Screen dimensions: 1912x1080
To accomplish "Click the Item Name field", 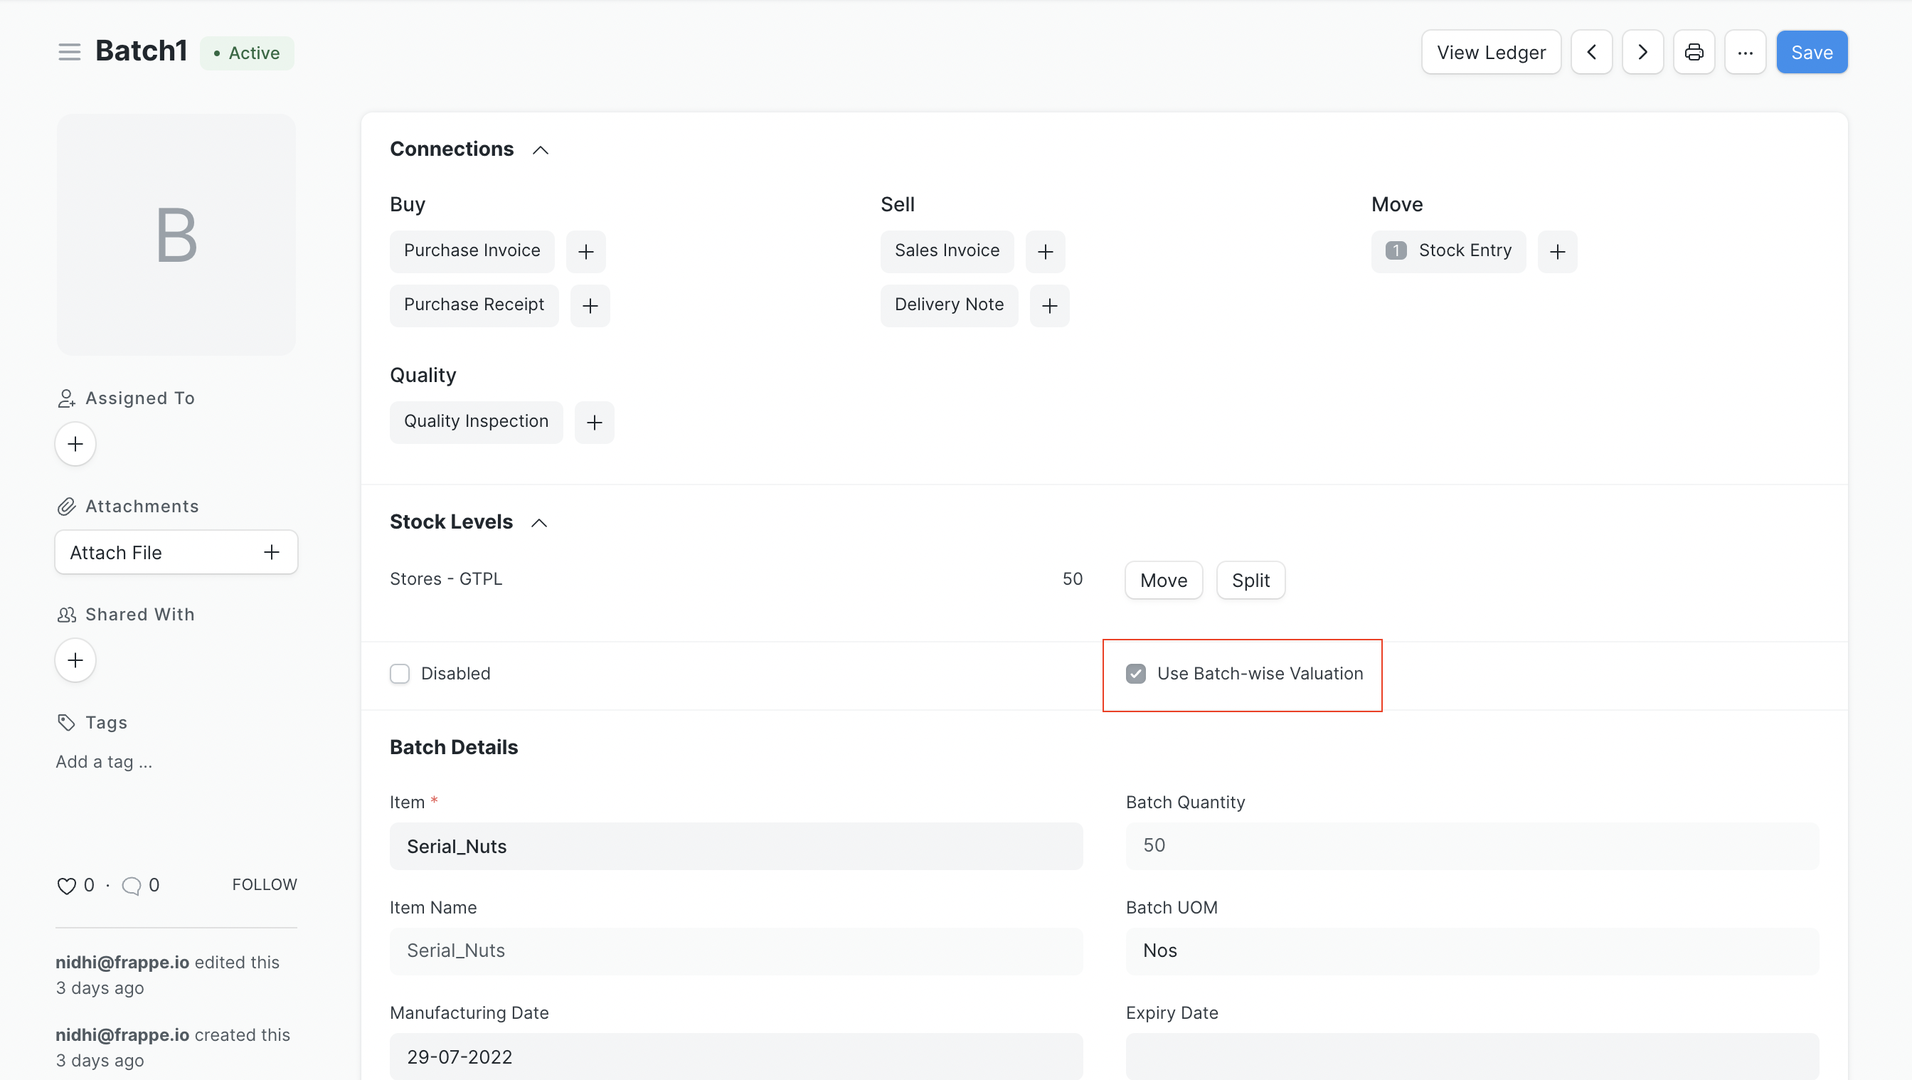I will point(736,951).
